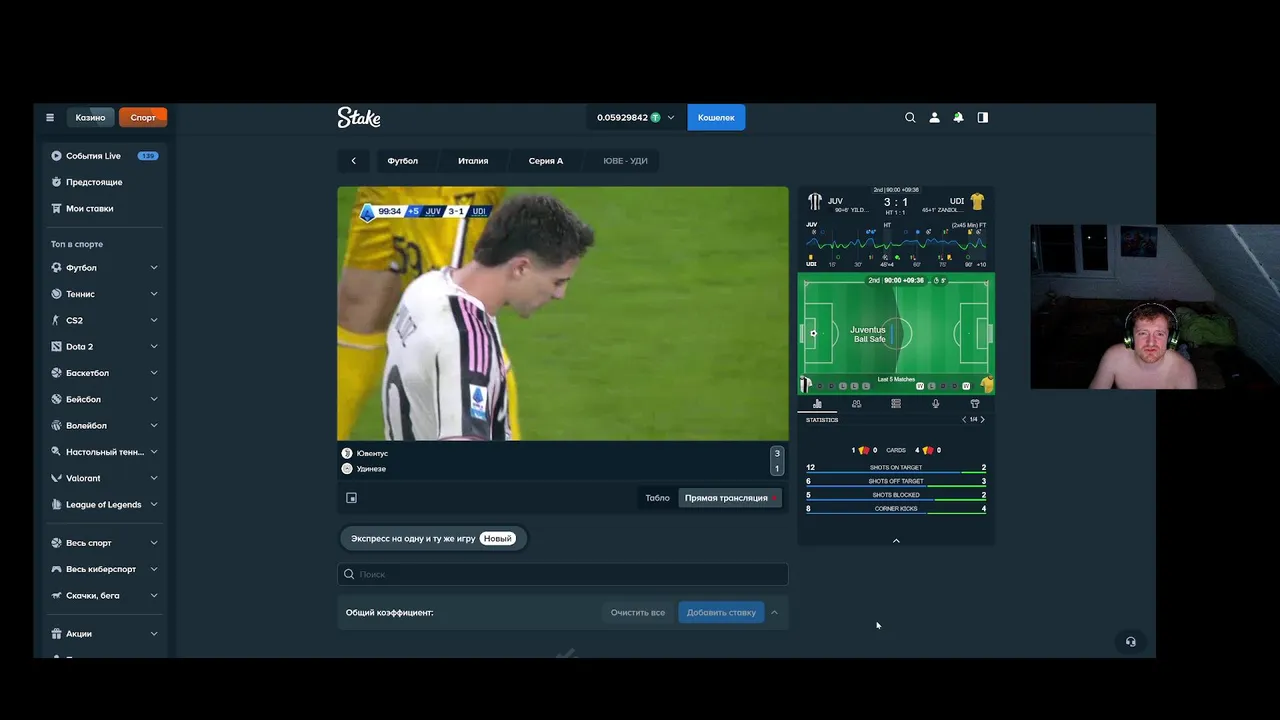Screen dimensions: 1280x720
Task: Expand the Теннис sidebar chevron
Action: 154,294
